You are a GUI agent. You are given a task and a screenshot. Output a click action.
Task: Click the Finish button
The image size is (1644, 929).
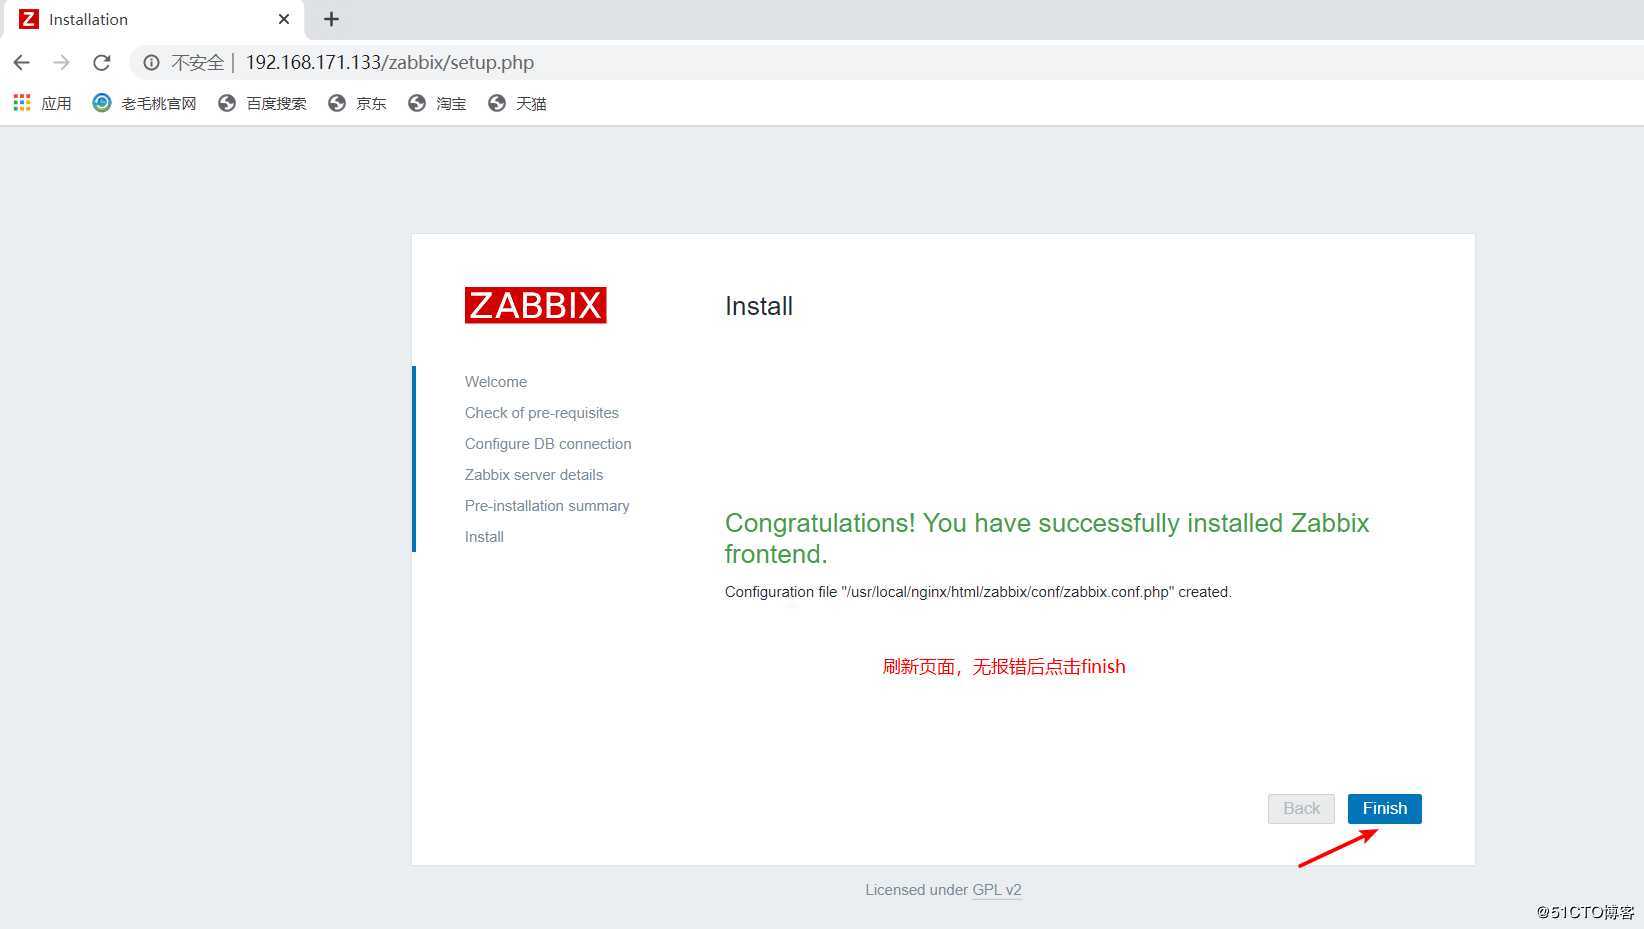1384,808
